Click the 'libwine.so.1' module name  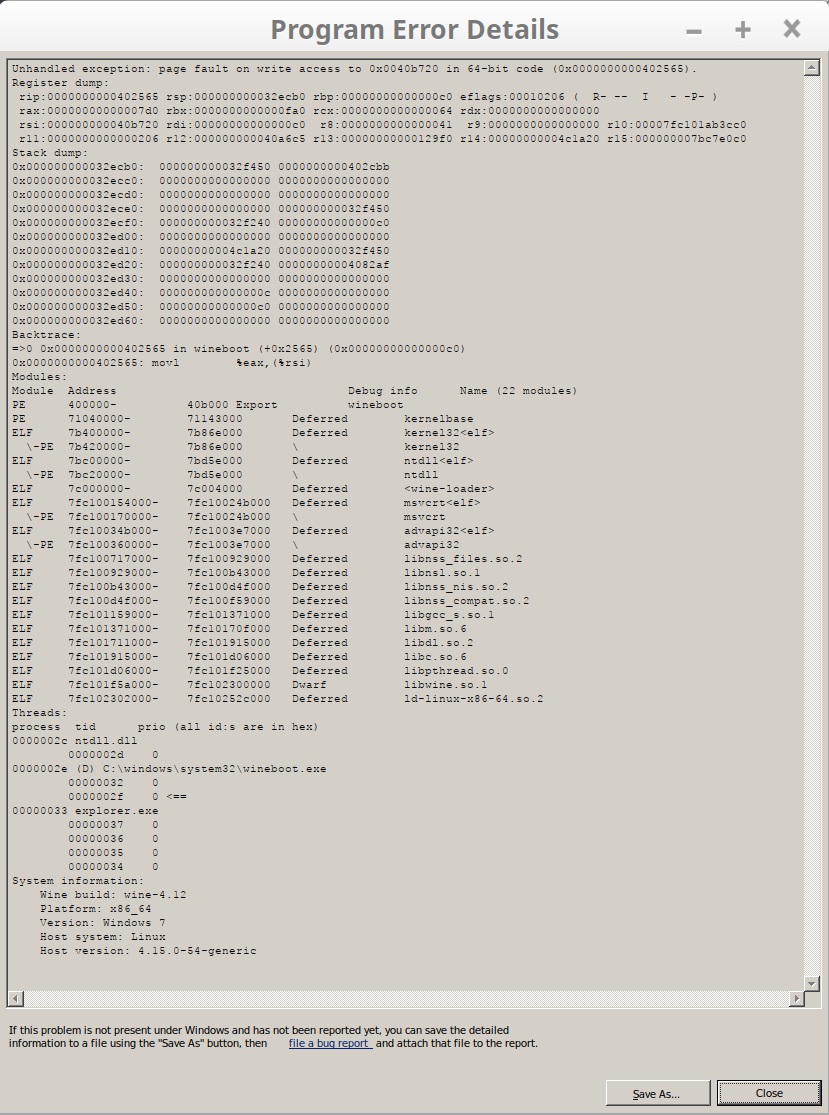[446, 685]
